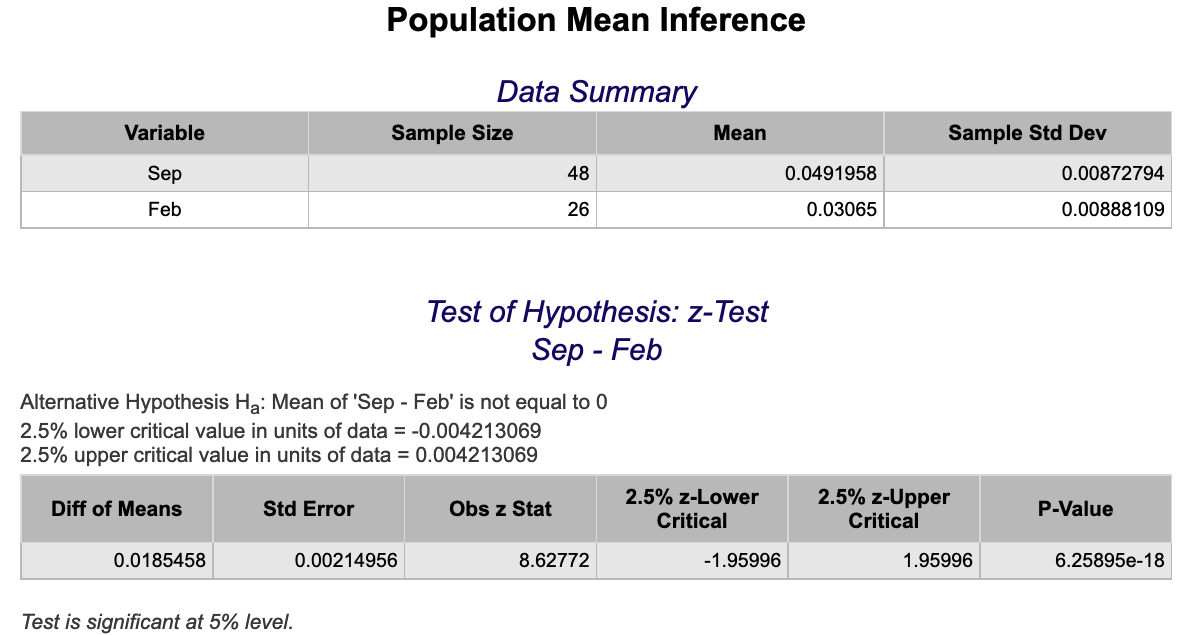The height and width of the screenshot is (635, 1202).
Task: Click the Std Error column header
Action: tap(308, 509)
